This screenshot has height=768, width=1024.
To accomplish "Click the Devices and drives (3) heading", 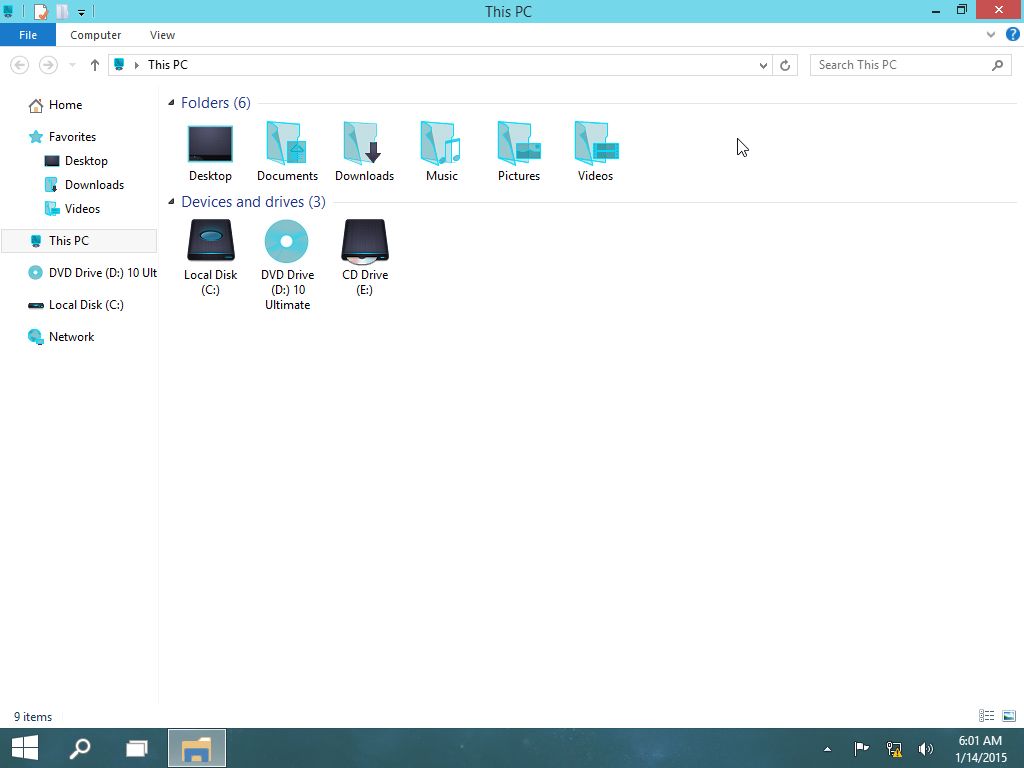I will [x=253, y=202].
